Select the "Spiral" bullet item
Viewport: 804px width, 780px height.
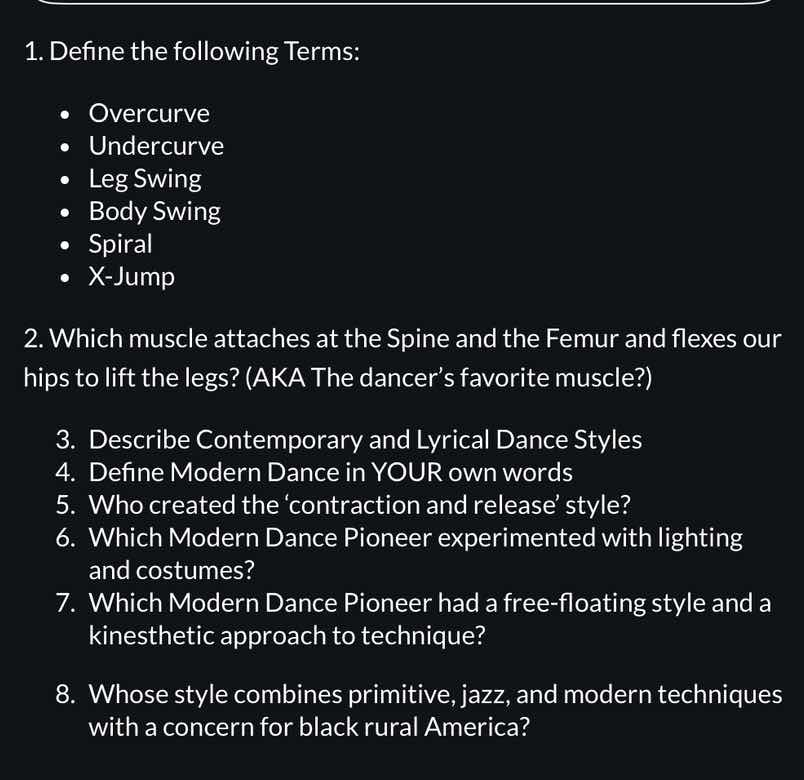pyautogui.click(x=120, y=244)
